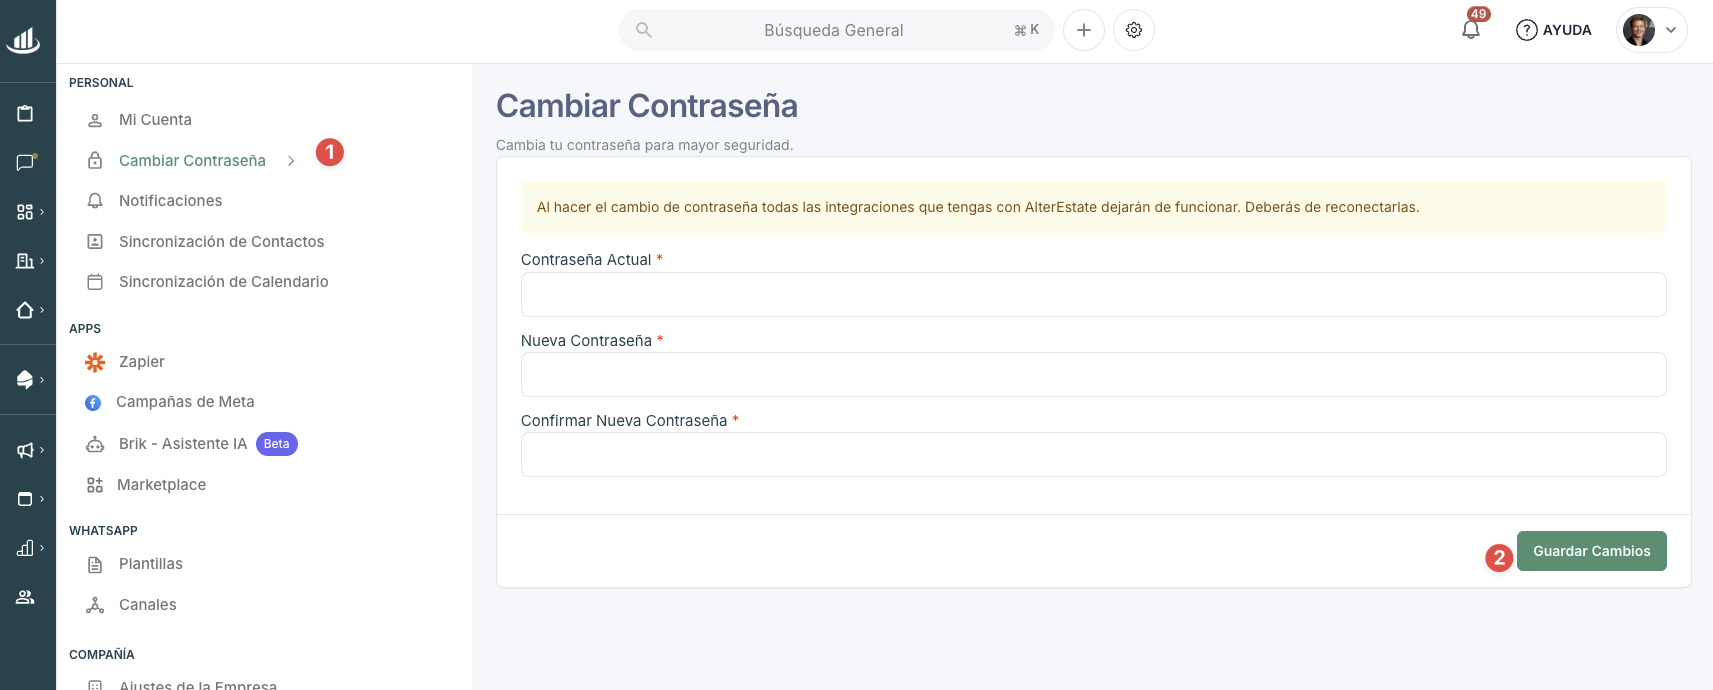1713x690 pixels.
Task: Click the AYUDA help button
Action: click(x=1554, y=30)
